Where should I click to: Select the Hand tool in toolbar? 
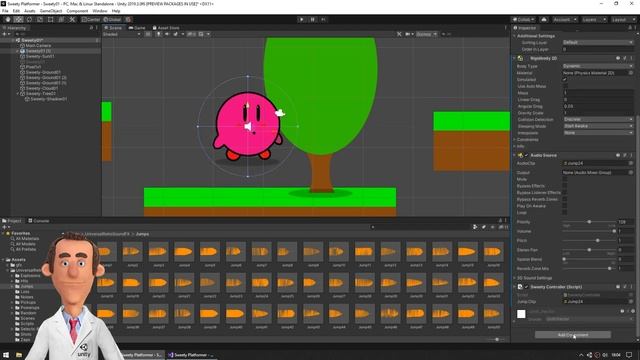pos(7,19)
